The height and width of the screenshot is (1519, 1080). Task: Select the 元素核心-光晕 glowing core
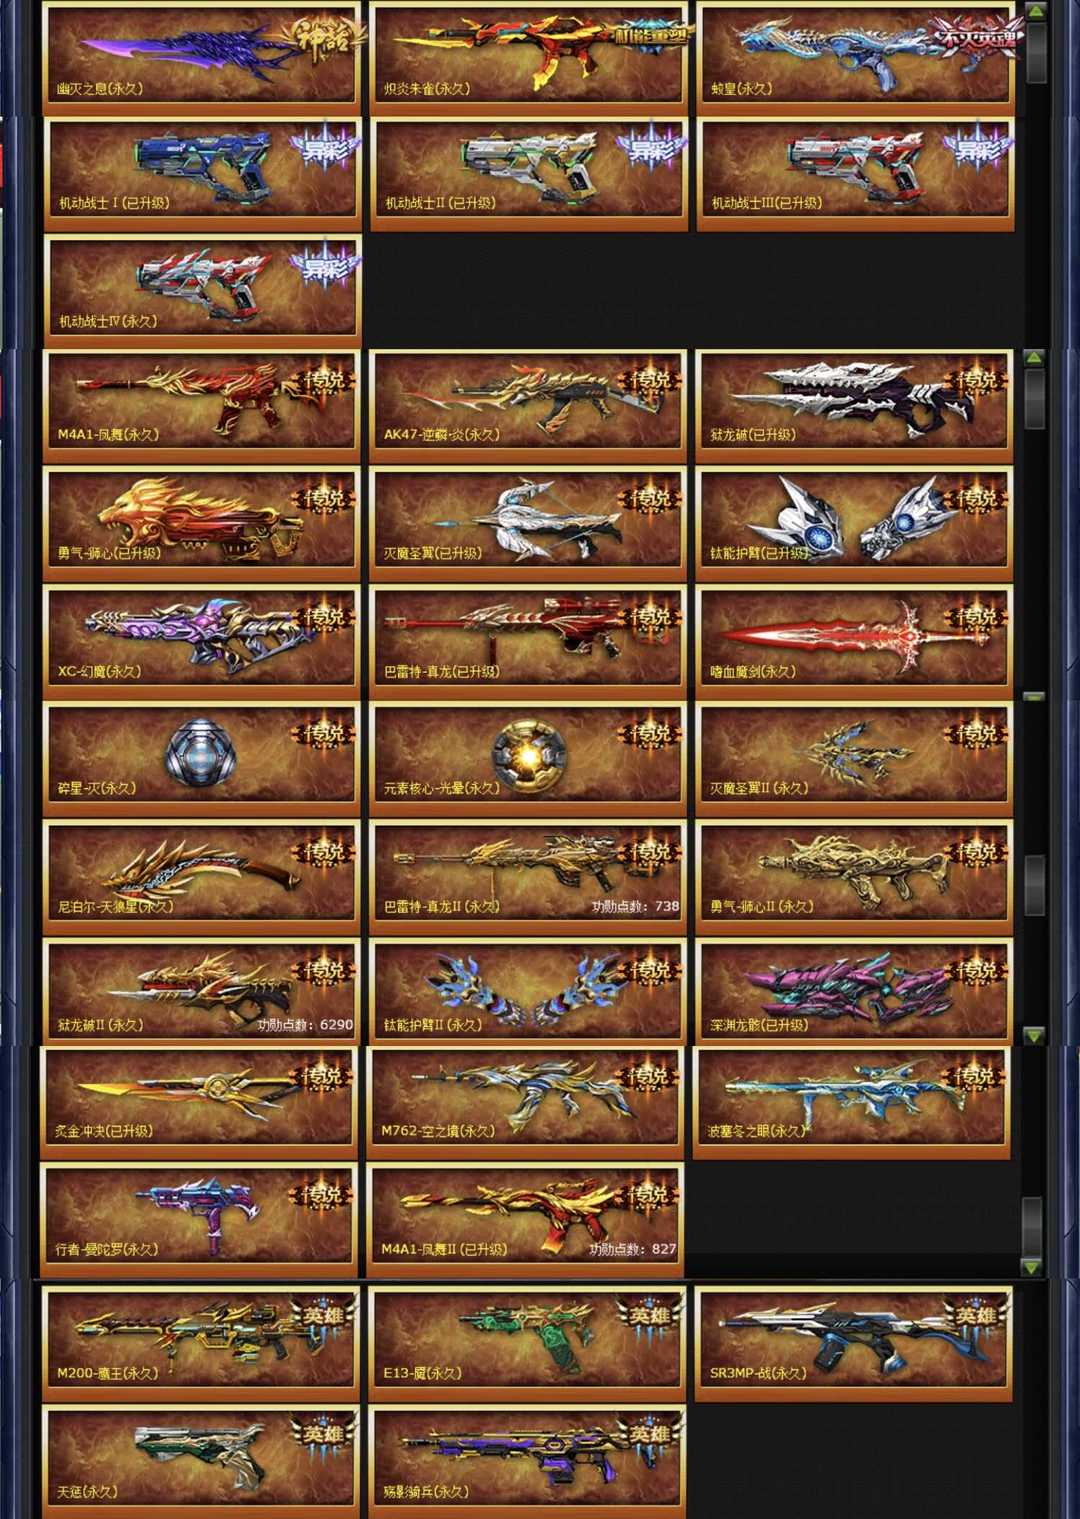pyautogui.click(x=528, y=759)
